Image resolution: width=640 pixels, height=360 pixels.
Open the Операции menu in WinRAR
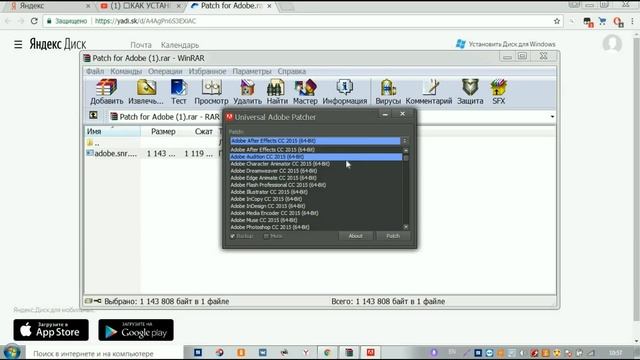[165, 71]
